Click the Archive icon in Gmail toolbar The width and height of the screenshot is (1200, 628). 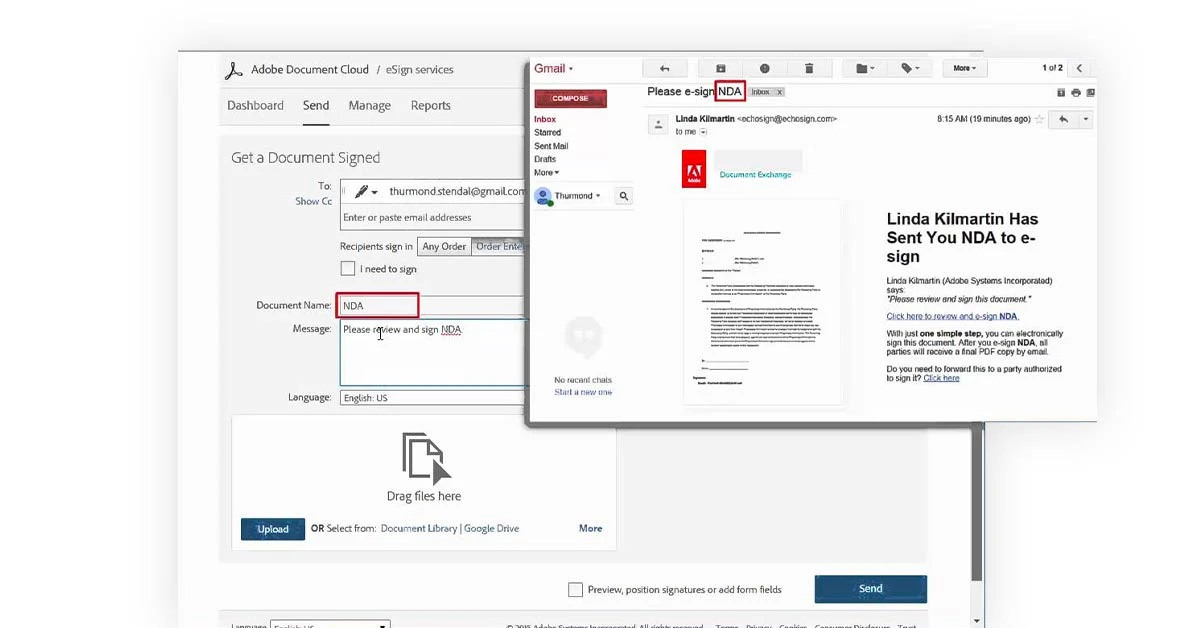(x=720, y=67)
